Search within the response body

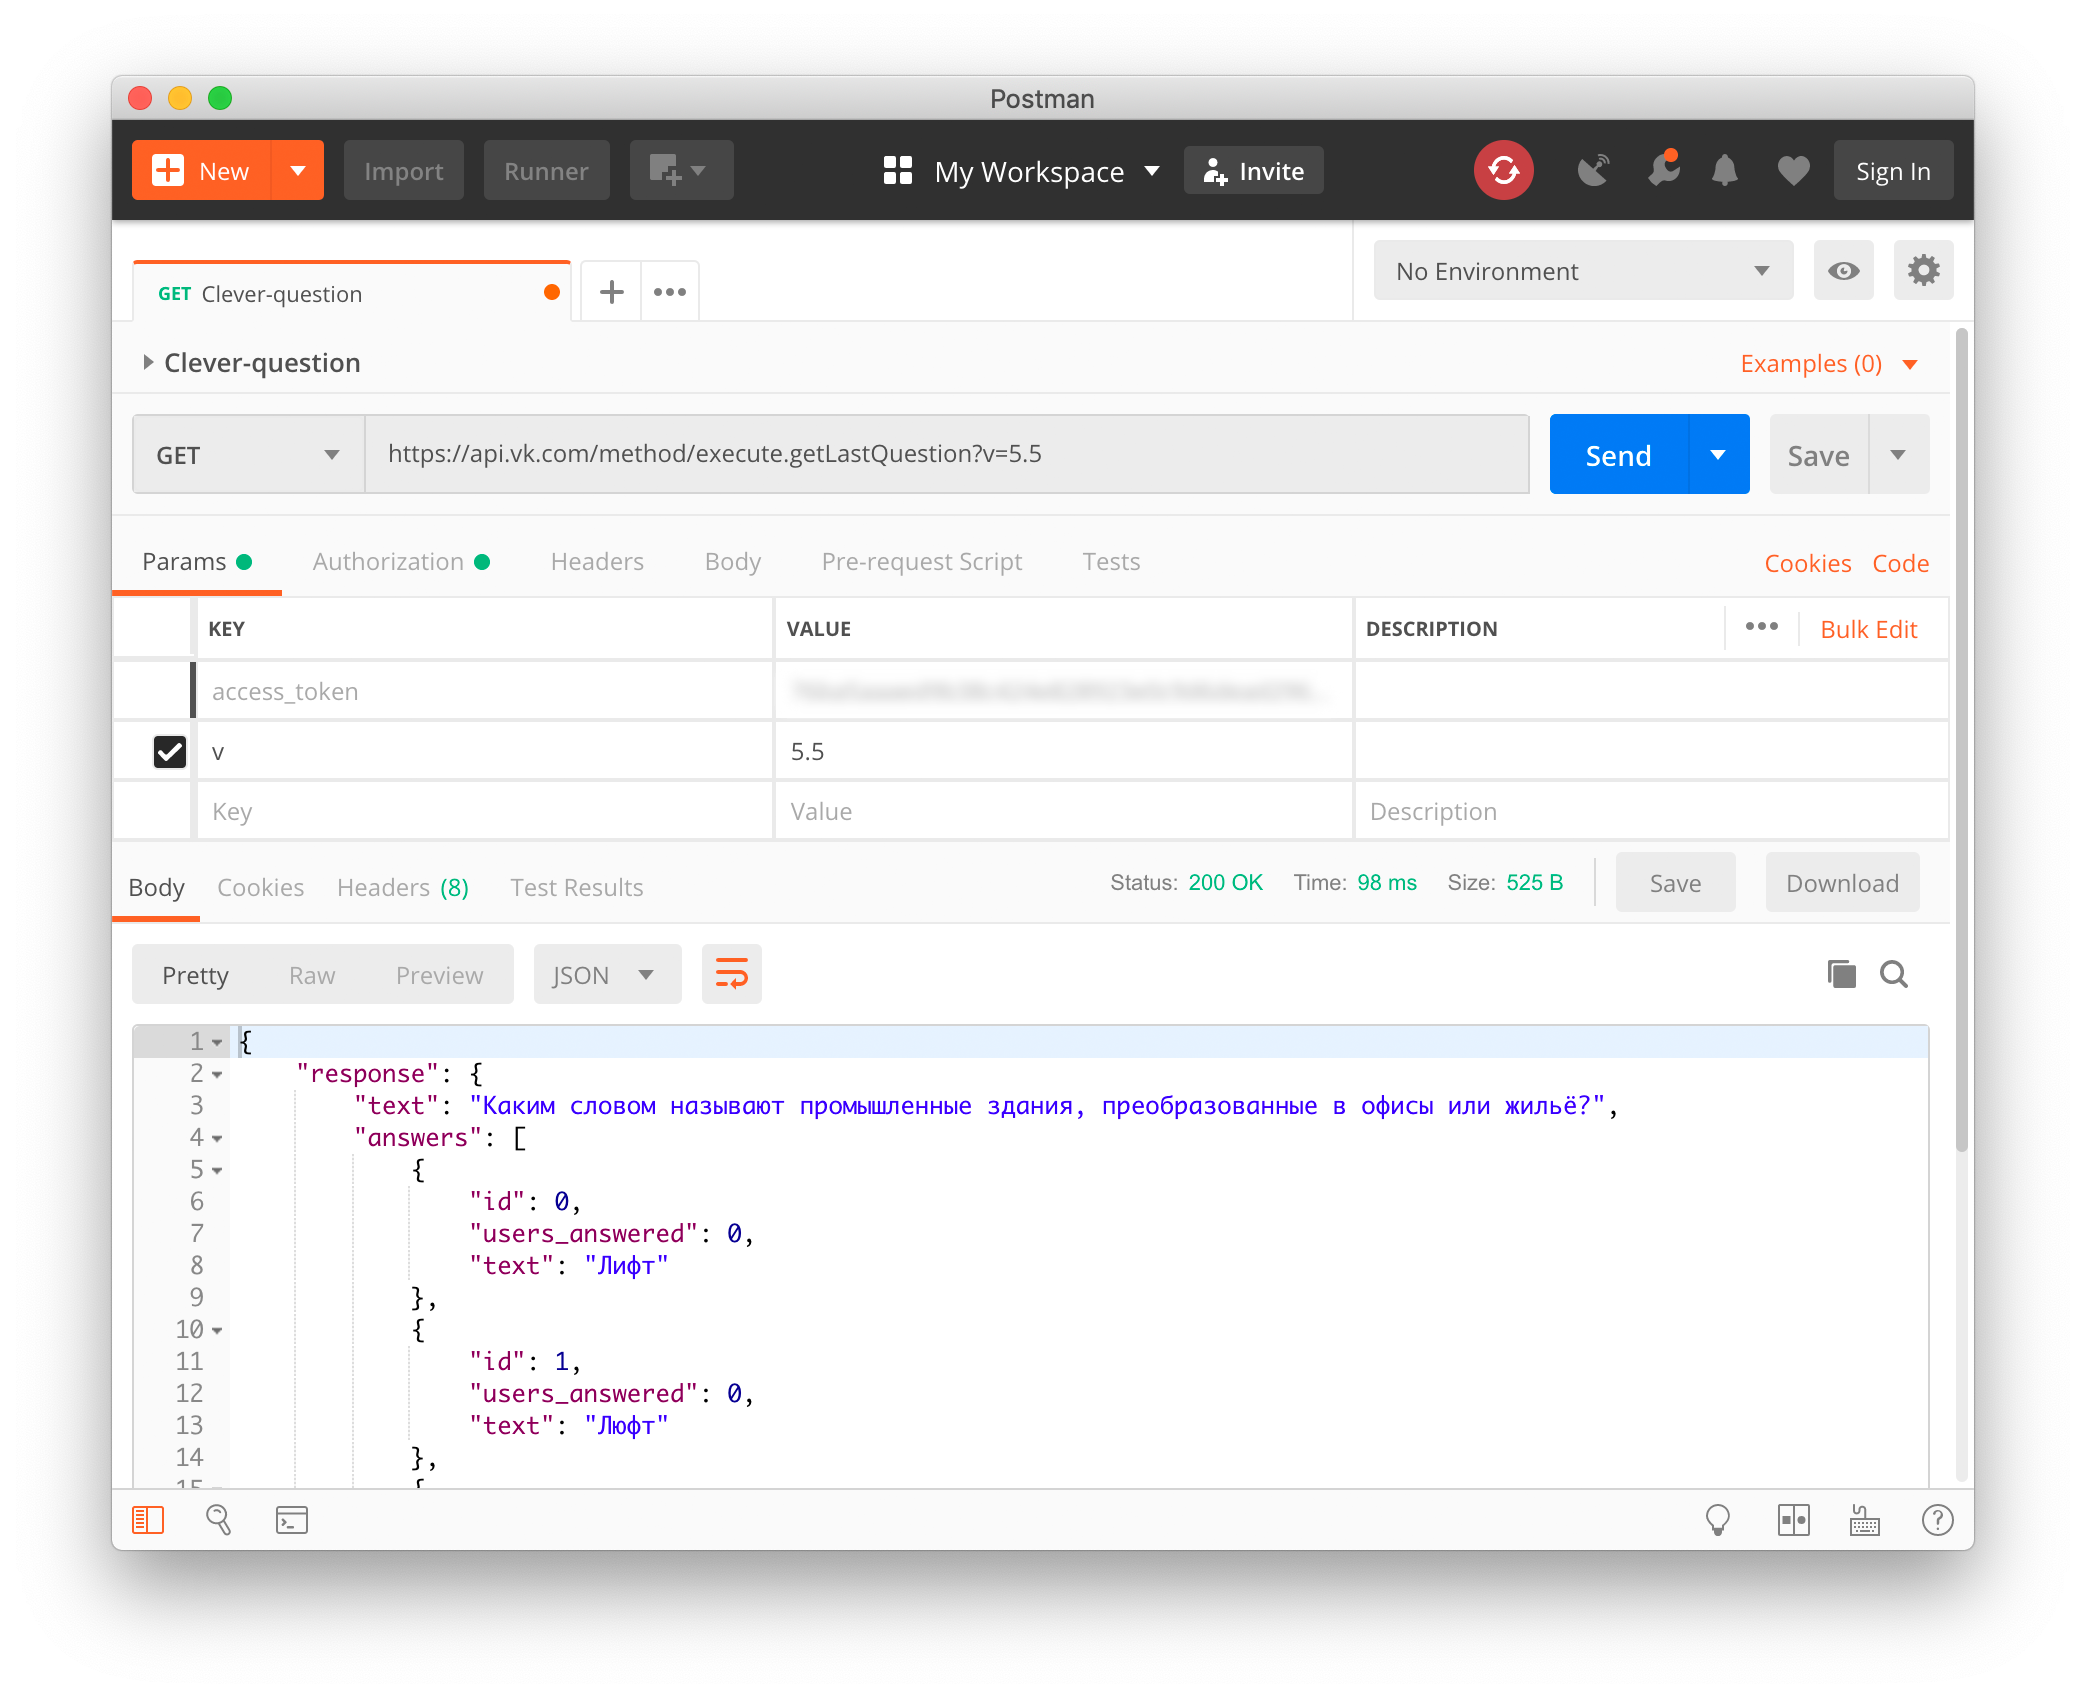point(1893,974)
